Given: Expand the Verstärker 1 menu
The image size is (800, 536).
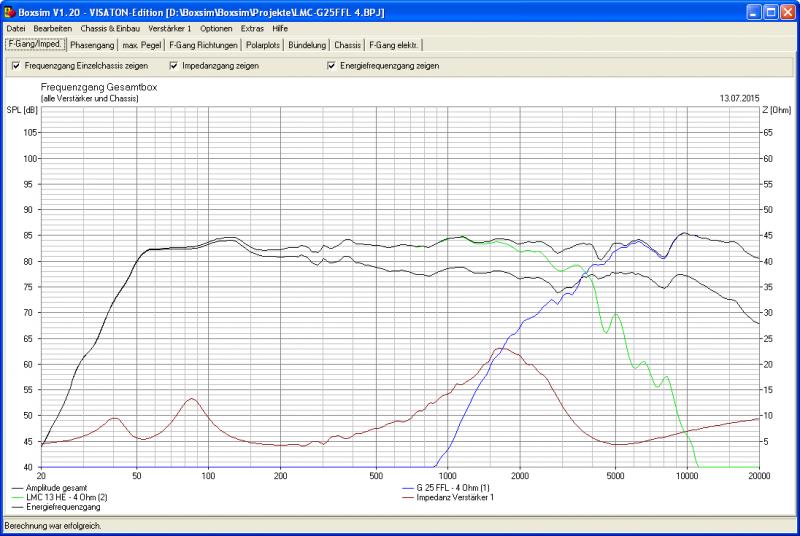Looking at the screenshot, I should click(169, 29).
